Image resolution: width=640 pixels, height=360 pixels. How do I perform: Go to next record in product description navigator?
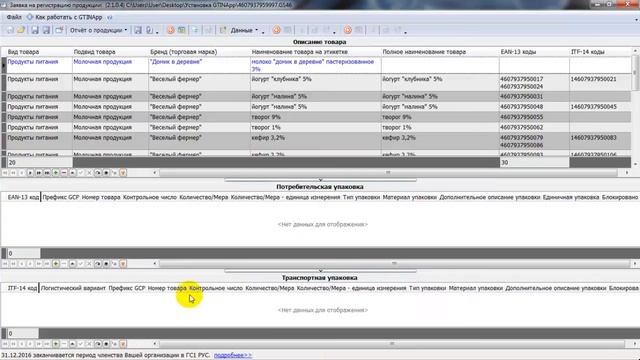(x=30, y=173)
